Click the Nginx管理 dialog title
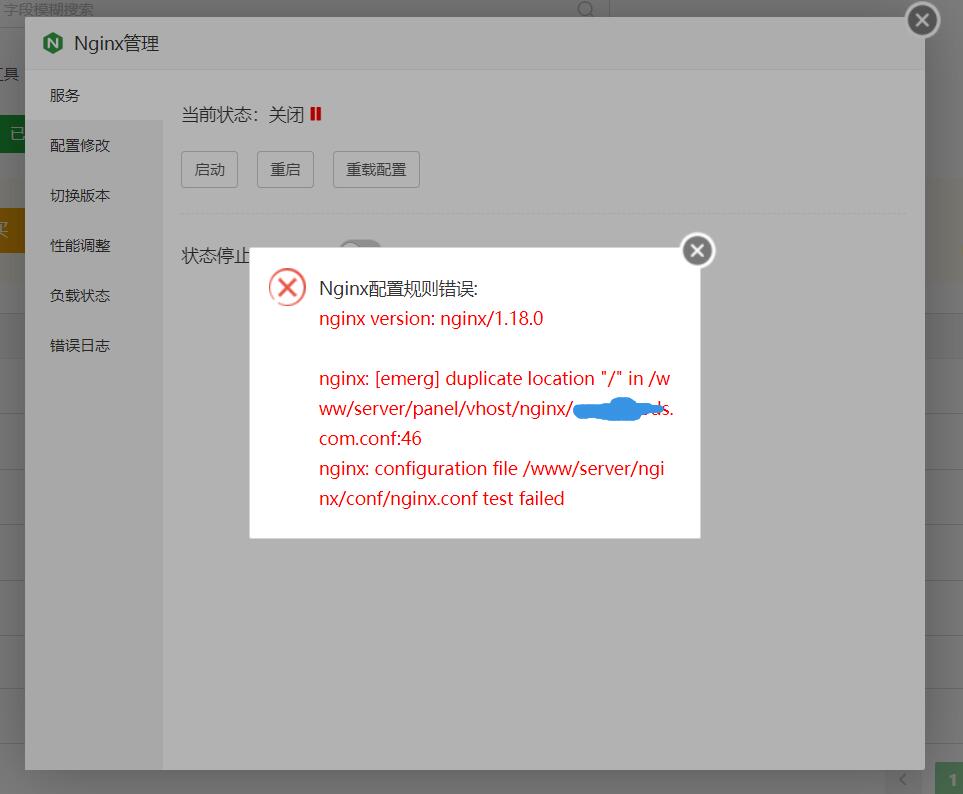The image size is (963, 794). (x=116, y=44)
